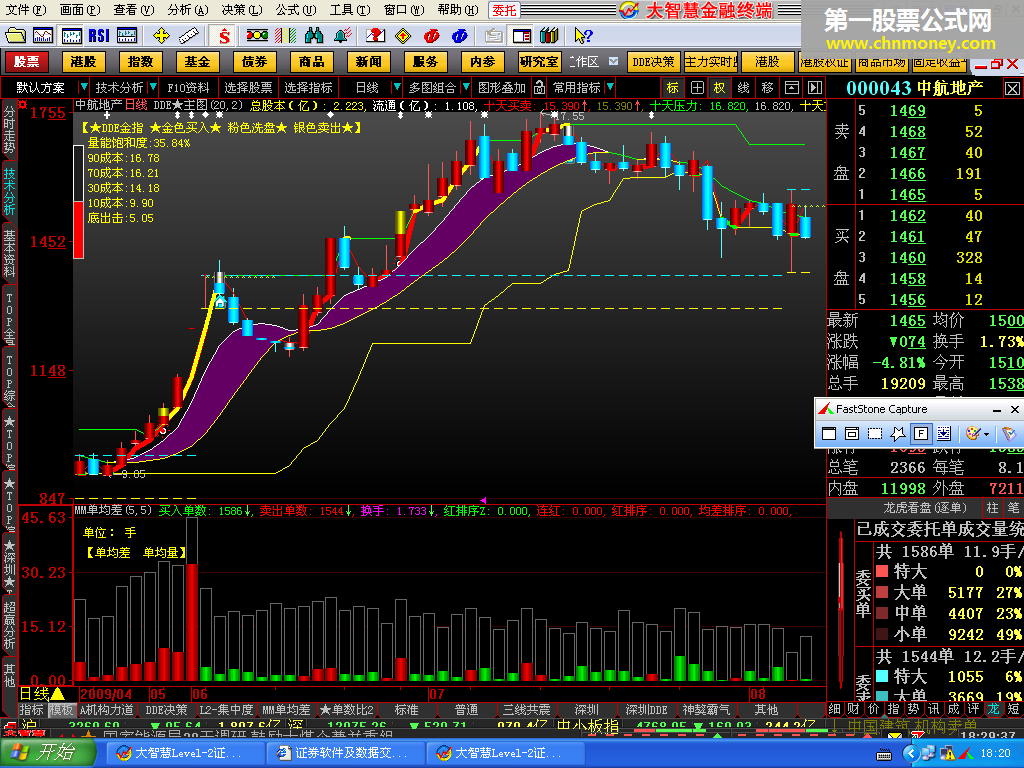The image size is (1024, 768).
Task: Open the books library icon
Action: coord(549,35)
